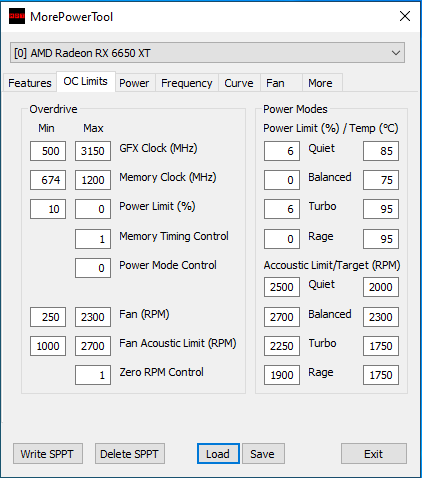Edit the Turbo power limit percent field
The width and height of the screenshot is (422, 478).
[x=282, y=209]
